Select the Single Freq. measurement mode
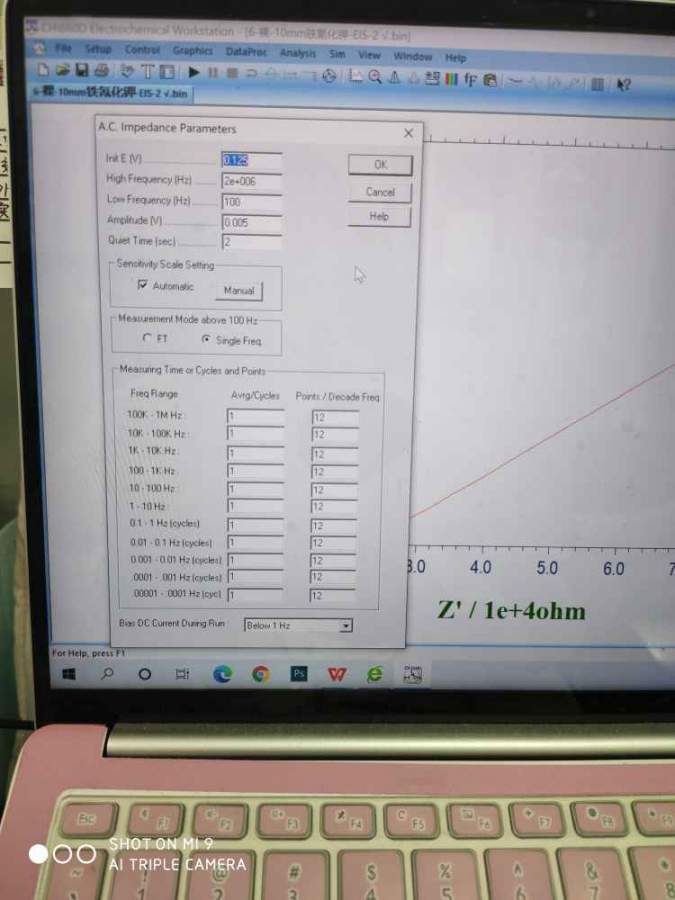675x900 pixels. [x=207, y=340]
